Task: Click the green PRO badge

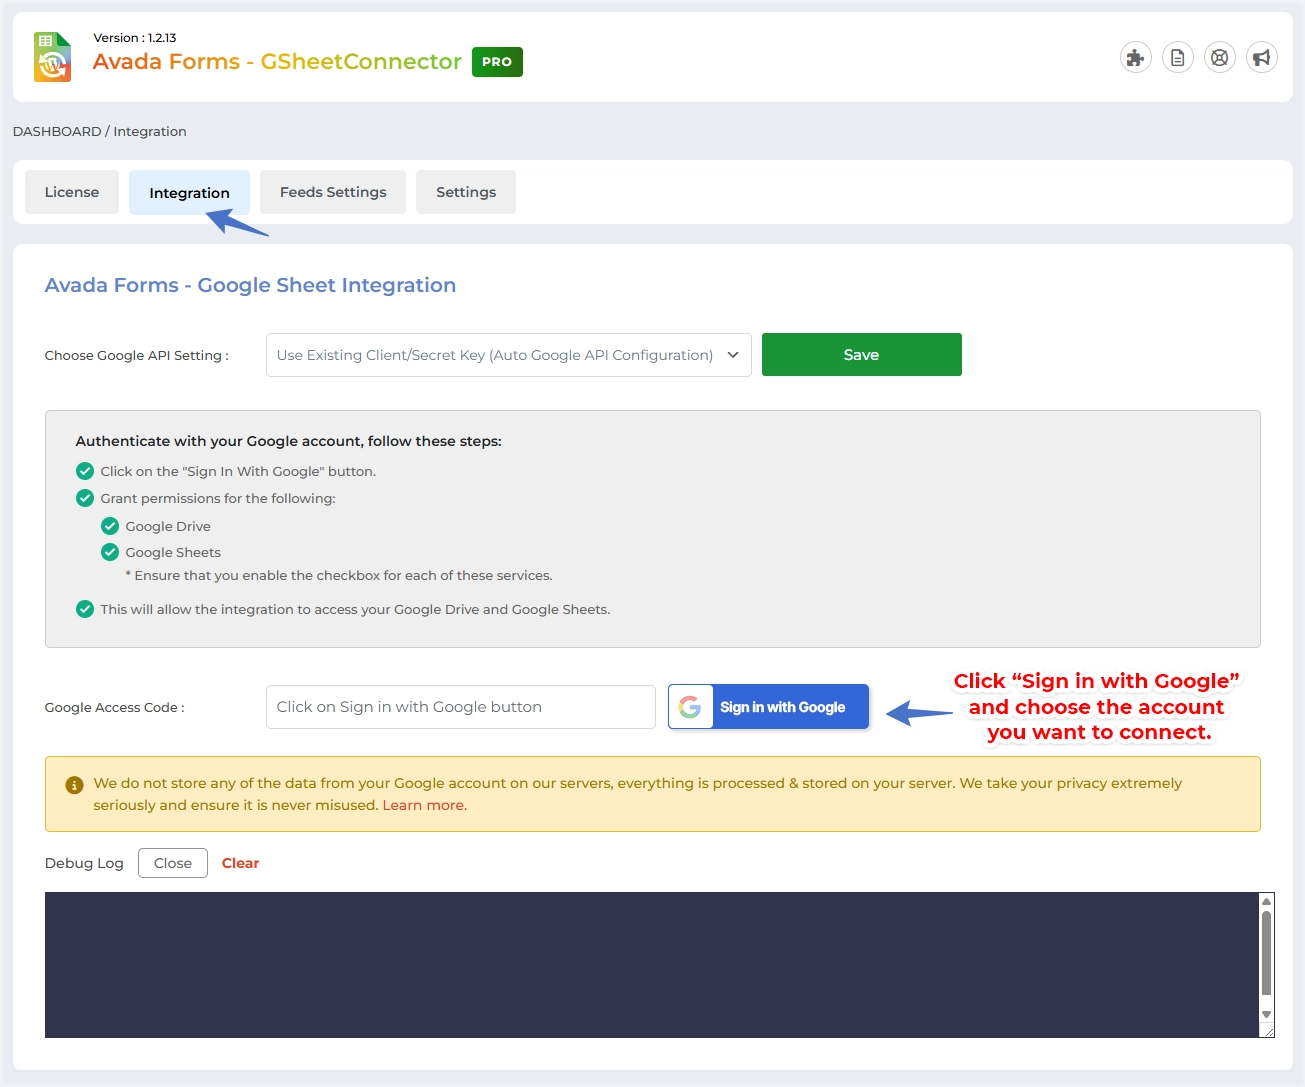Action: 497,62
